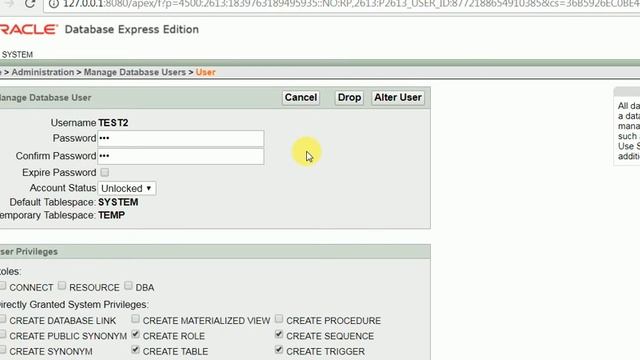Focus the browser address bar URL
This screenshot has height=360, width=640.
(x=351, y=4)
